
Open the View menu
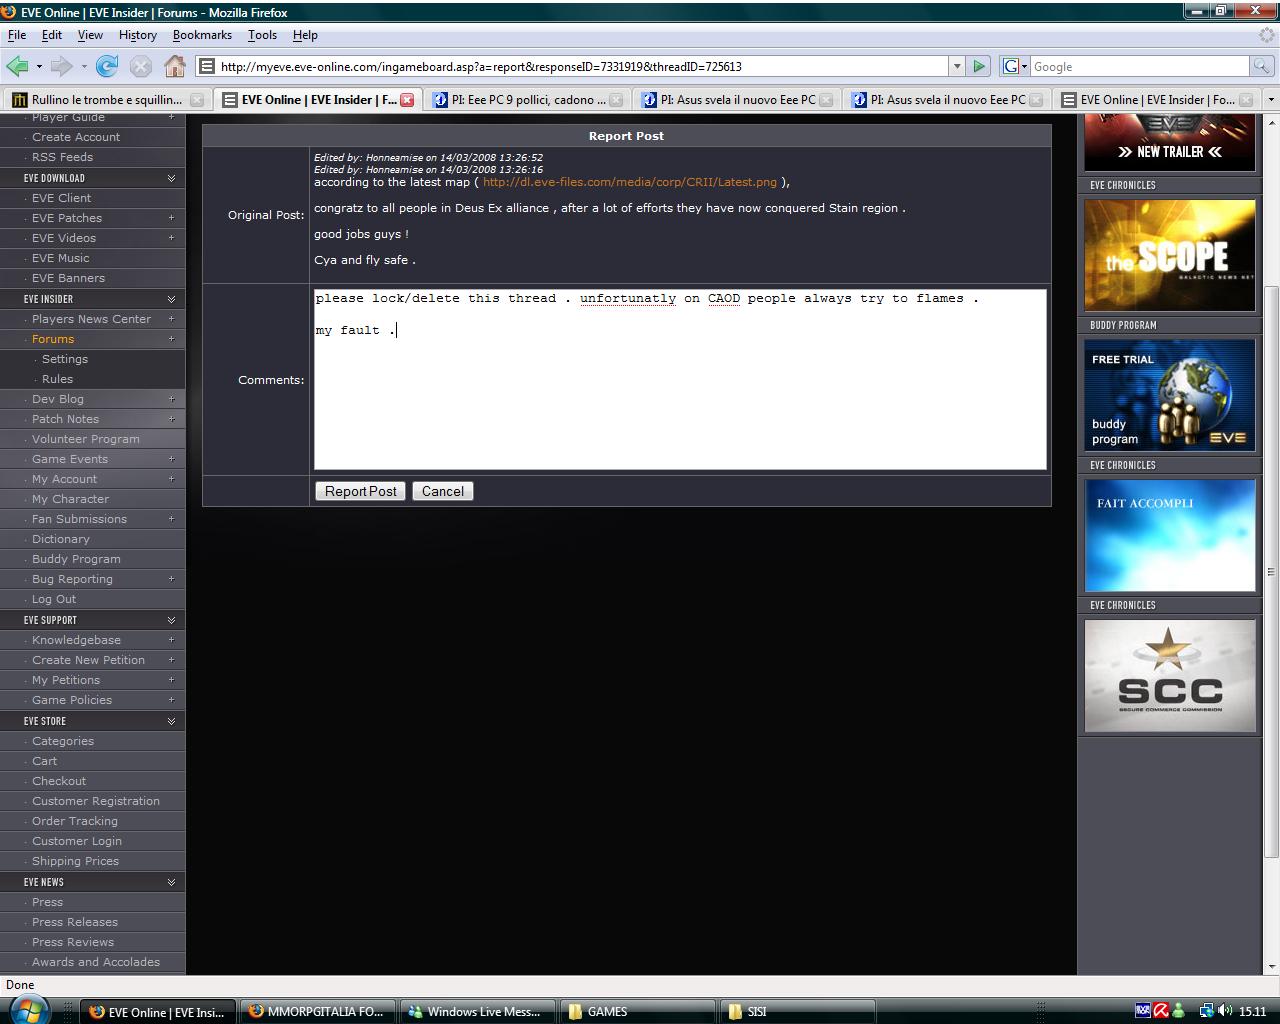[x=90, y=35]
